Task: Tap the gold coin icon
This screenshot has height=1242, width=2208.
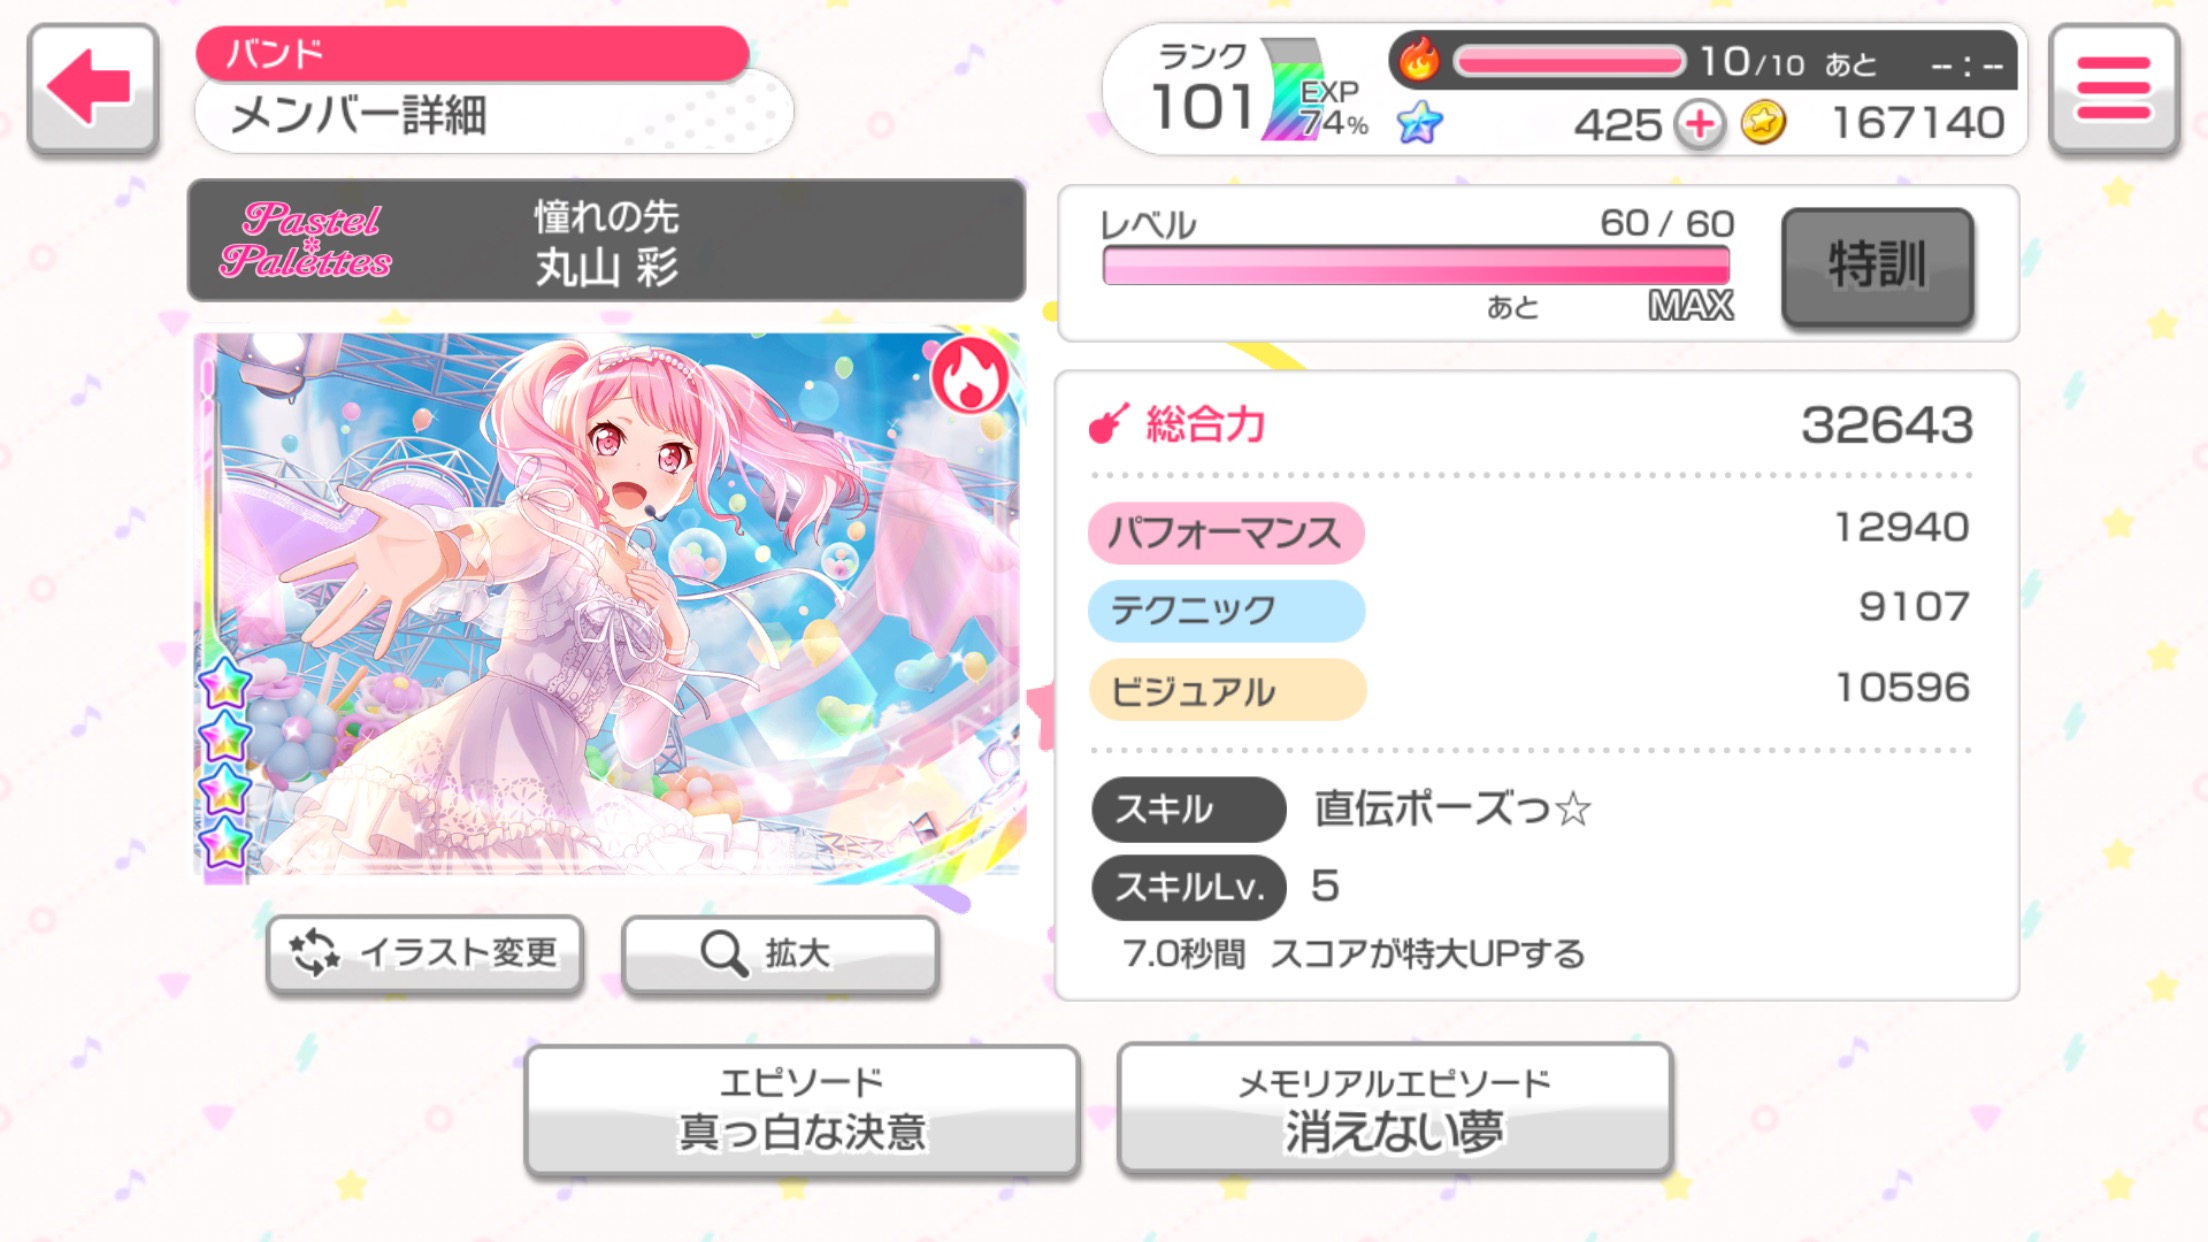Action: (x=1762, y=123)
